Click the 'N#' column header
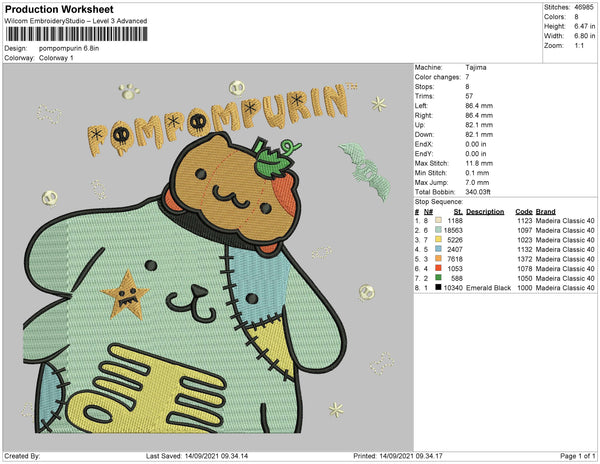This screenshot has width=600, height=464. [428, 212]
